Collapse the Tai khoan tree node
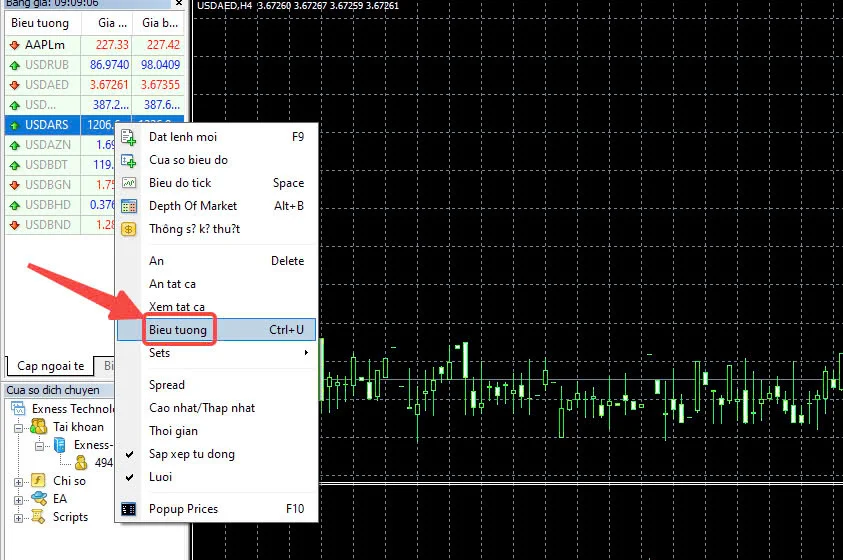The image size is (843, 560). click(x=18, y=428)
